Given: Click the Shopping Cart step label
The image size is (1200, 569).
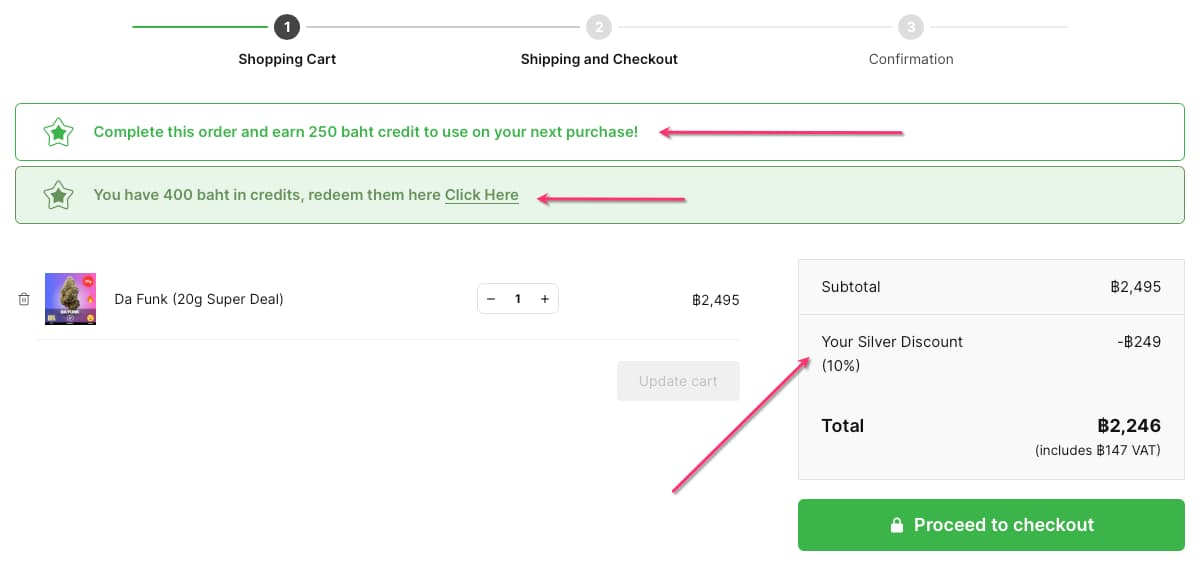Looking at the screenshot, I should coord(287,59).
